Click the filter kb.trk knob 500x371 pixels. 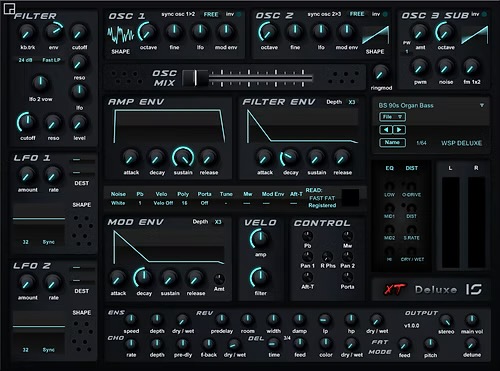[27, 32]
